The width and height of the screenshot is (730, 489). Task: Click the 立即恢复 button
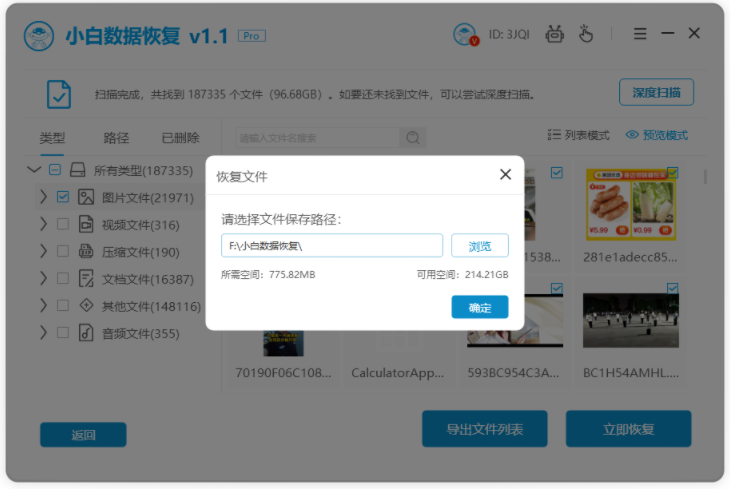629,429
